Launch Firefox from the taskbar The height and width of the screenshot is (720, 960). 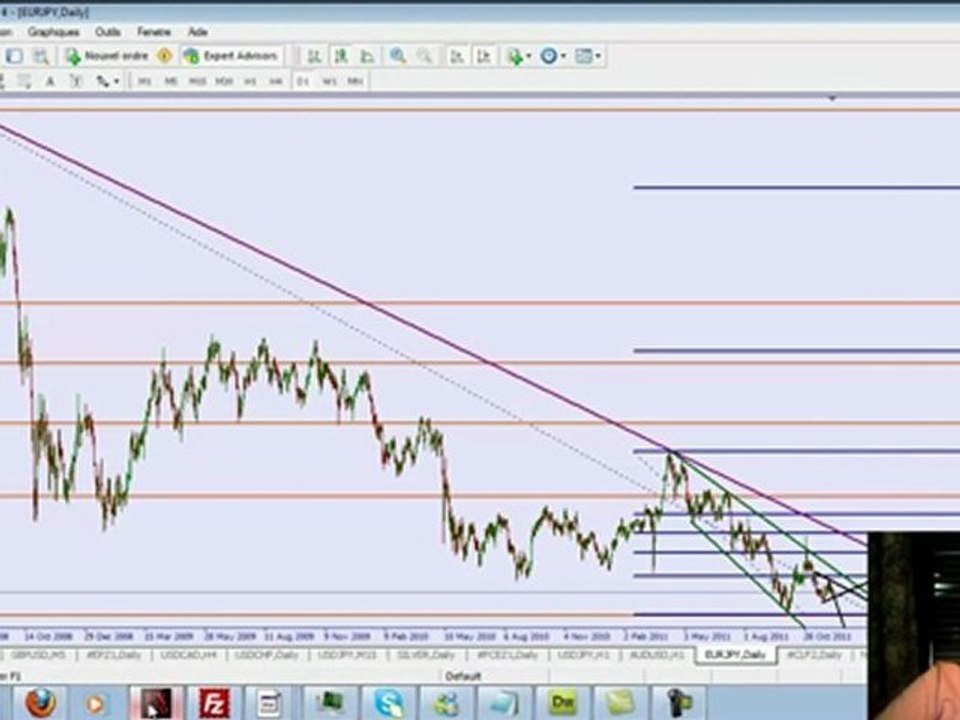pos(40,703)
